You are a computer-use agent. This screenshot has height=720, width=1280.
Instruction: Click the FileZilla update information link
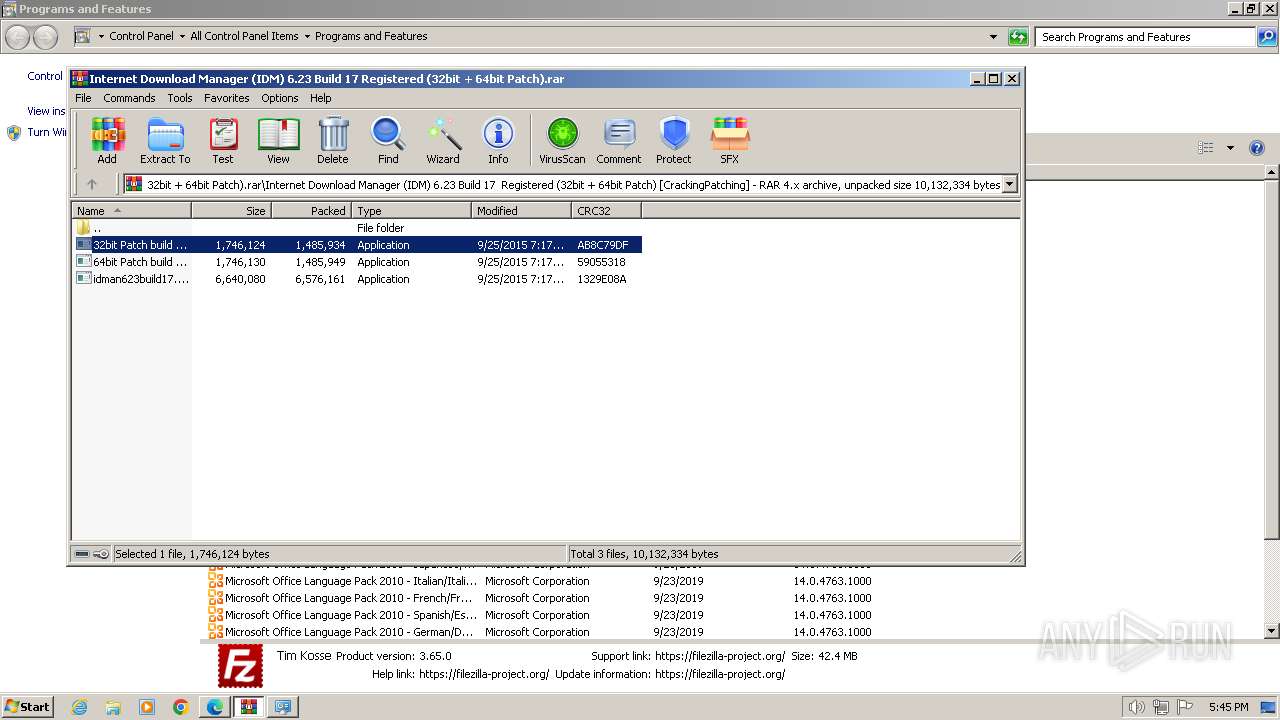pos(720,674)
